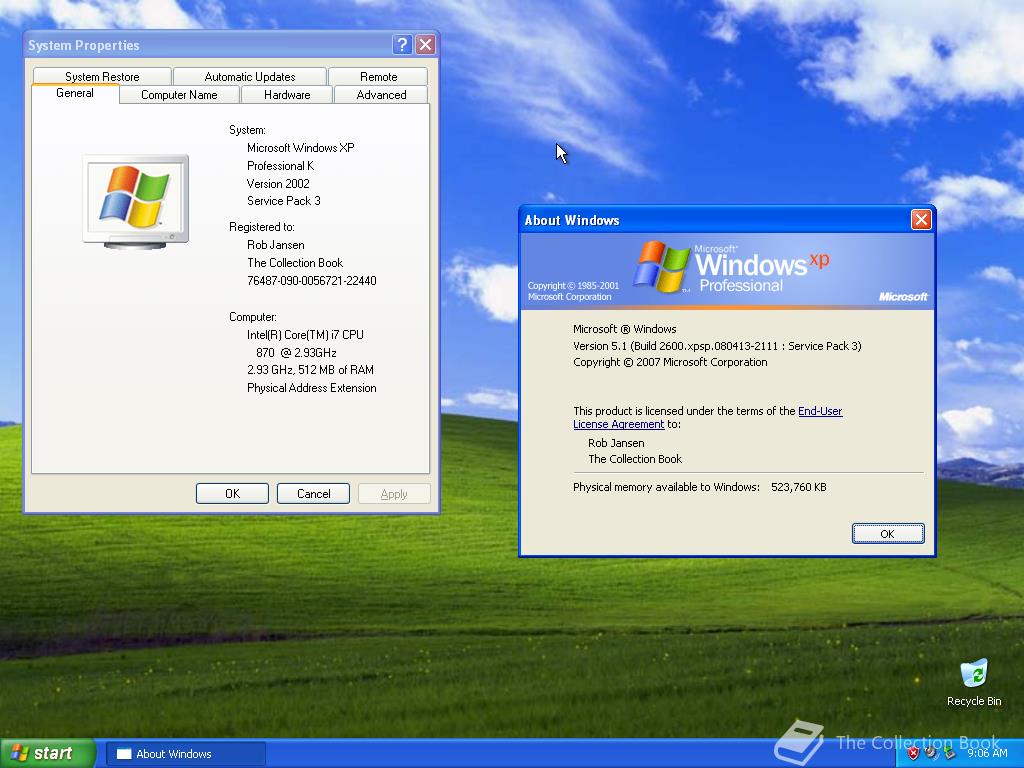Viewport: 1024px width, 768px height.
Task: Click the 9:06 AM taskbar clock
Action: coord(987,753)
